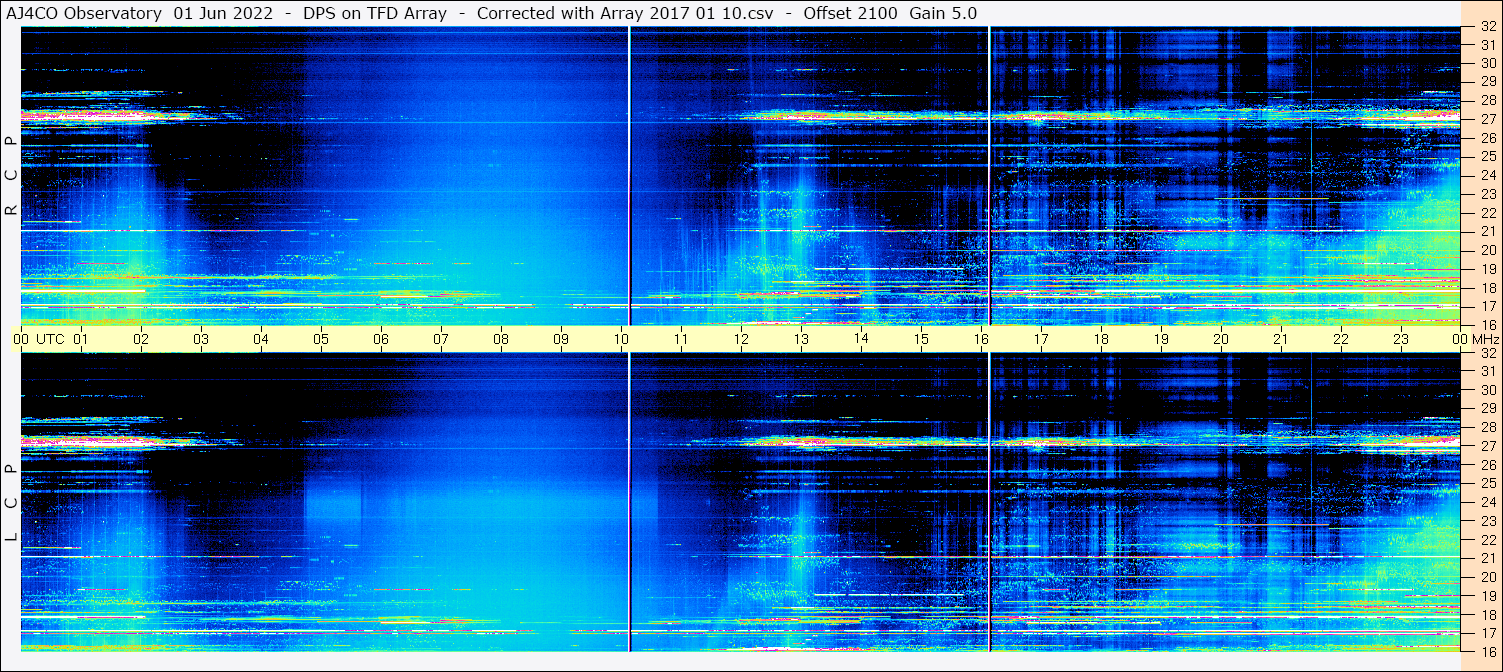
Task: Click "Corrected with Array 2017 01 10.csv" text
Action: tap(625, 13)
